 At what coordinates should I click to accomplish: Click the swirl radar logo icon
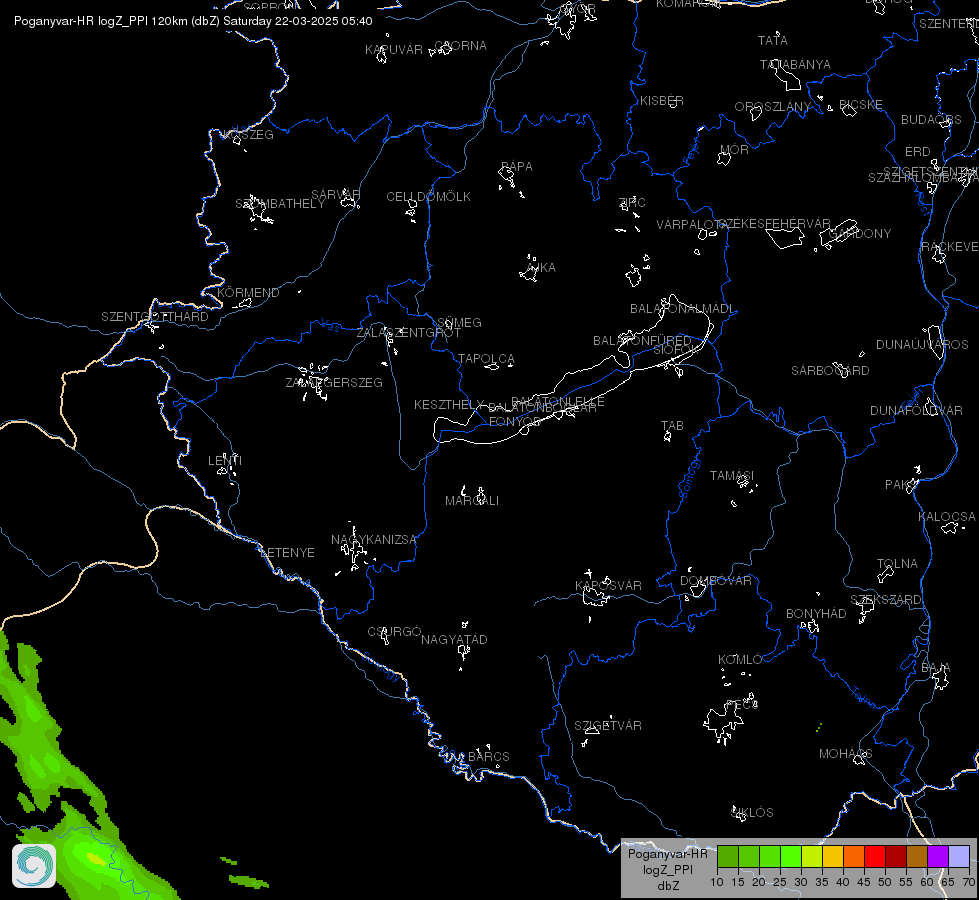tap(34, 865)
